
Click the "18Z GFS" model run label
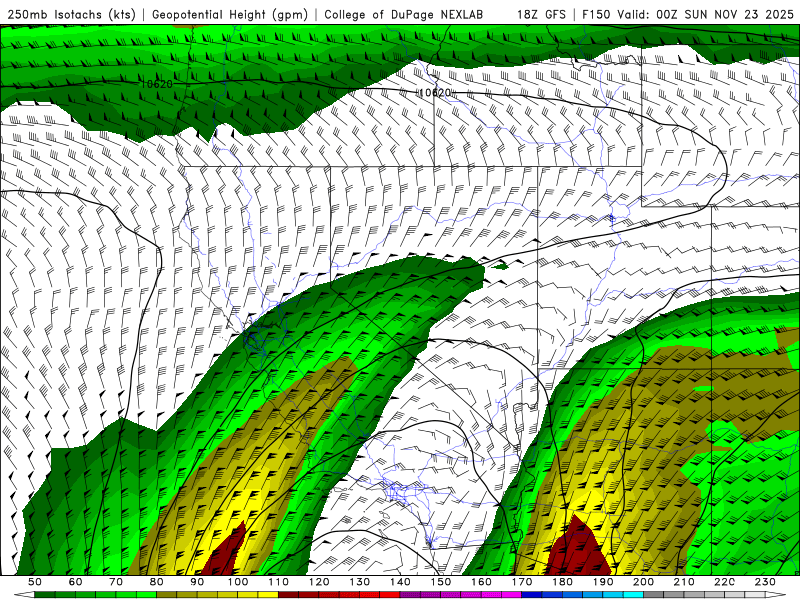pyautogui.click(x=541, y=14)
